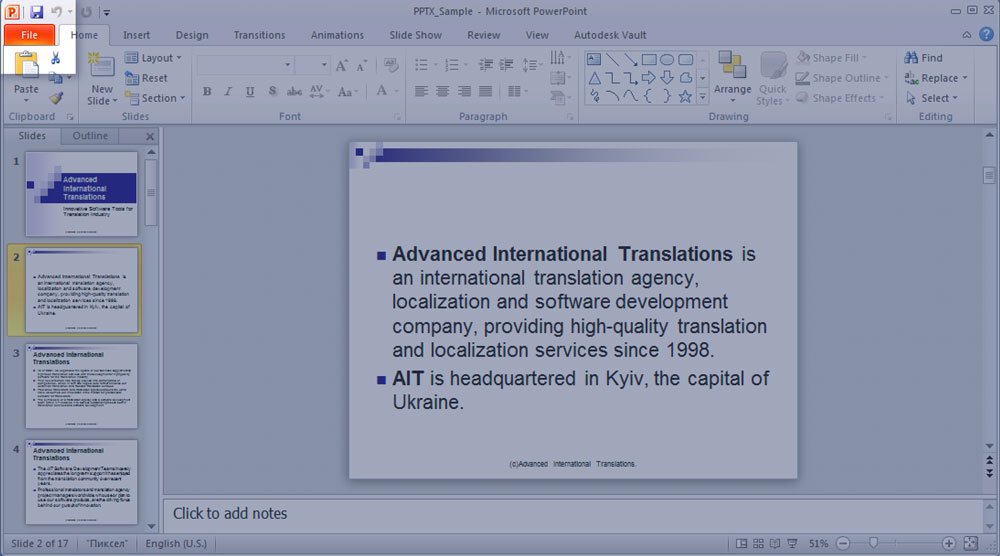1000x556 pixels.
Task: Click the Next Slide double-arrow button
Action: pyautogui.click(x=989, y=473)
